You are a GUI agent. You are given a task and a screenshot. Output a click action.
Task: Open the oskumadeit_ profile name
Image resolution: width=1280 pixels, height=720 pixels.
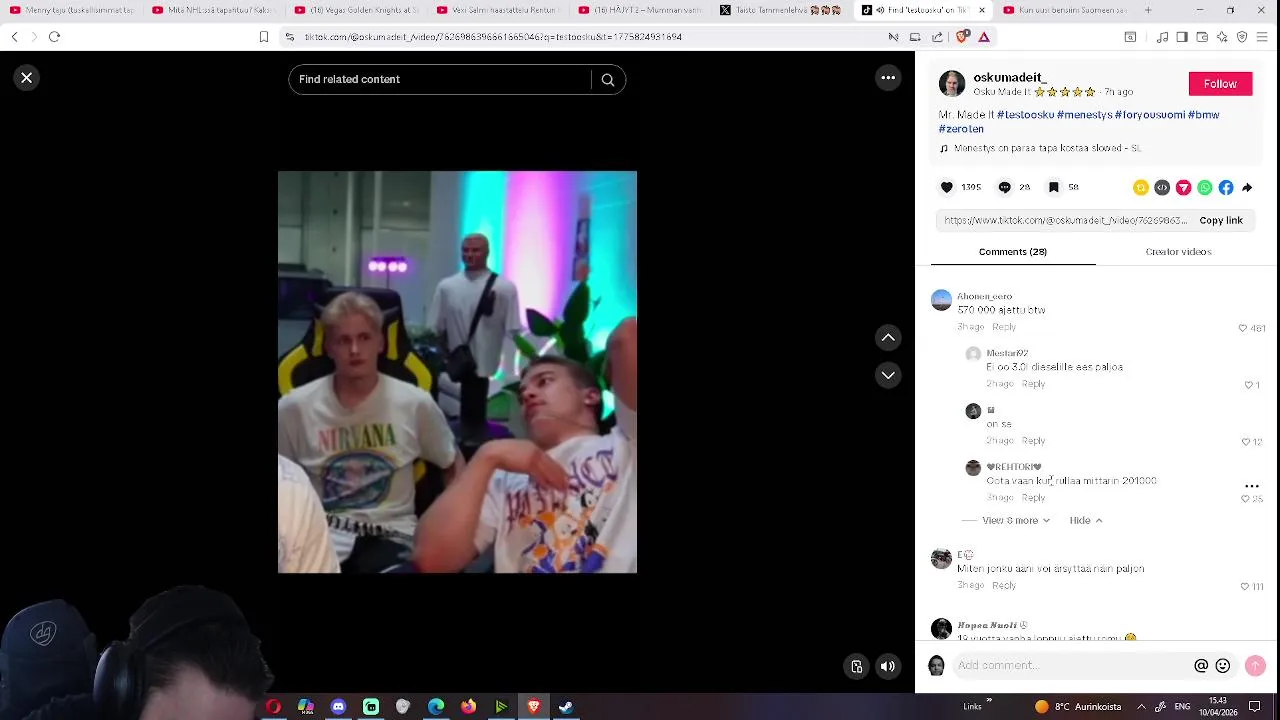click(1010, 77)
